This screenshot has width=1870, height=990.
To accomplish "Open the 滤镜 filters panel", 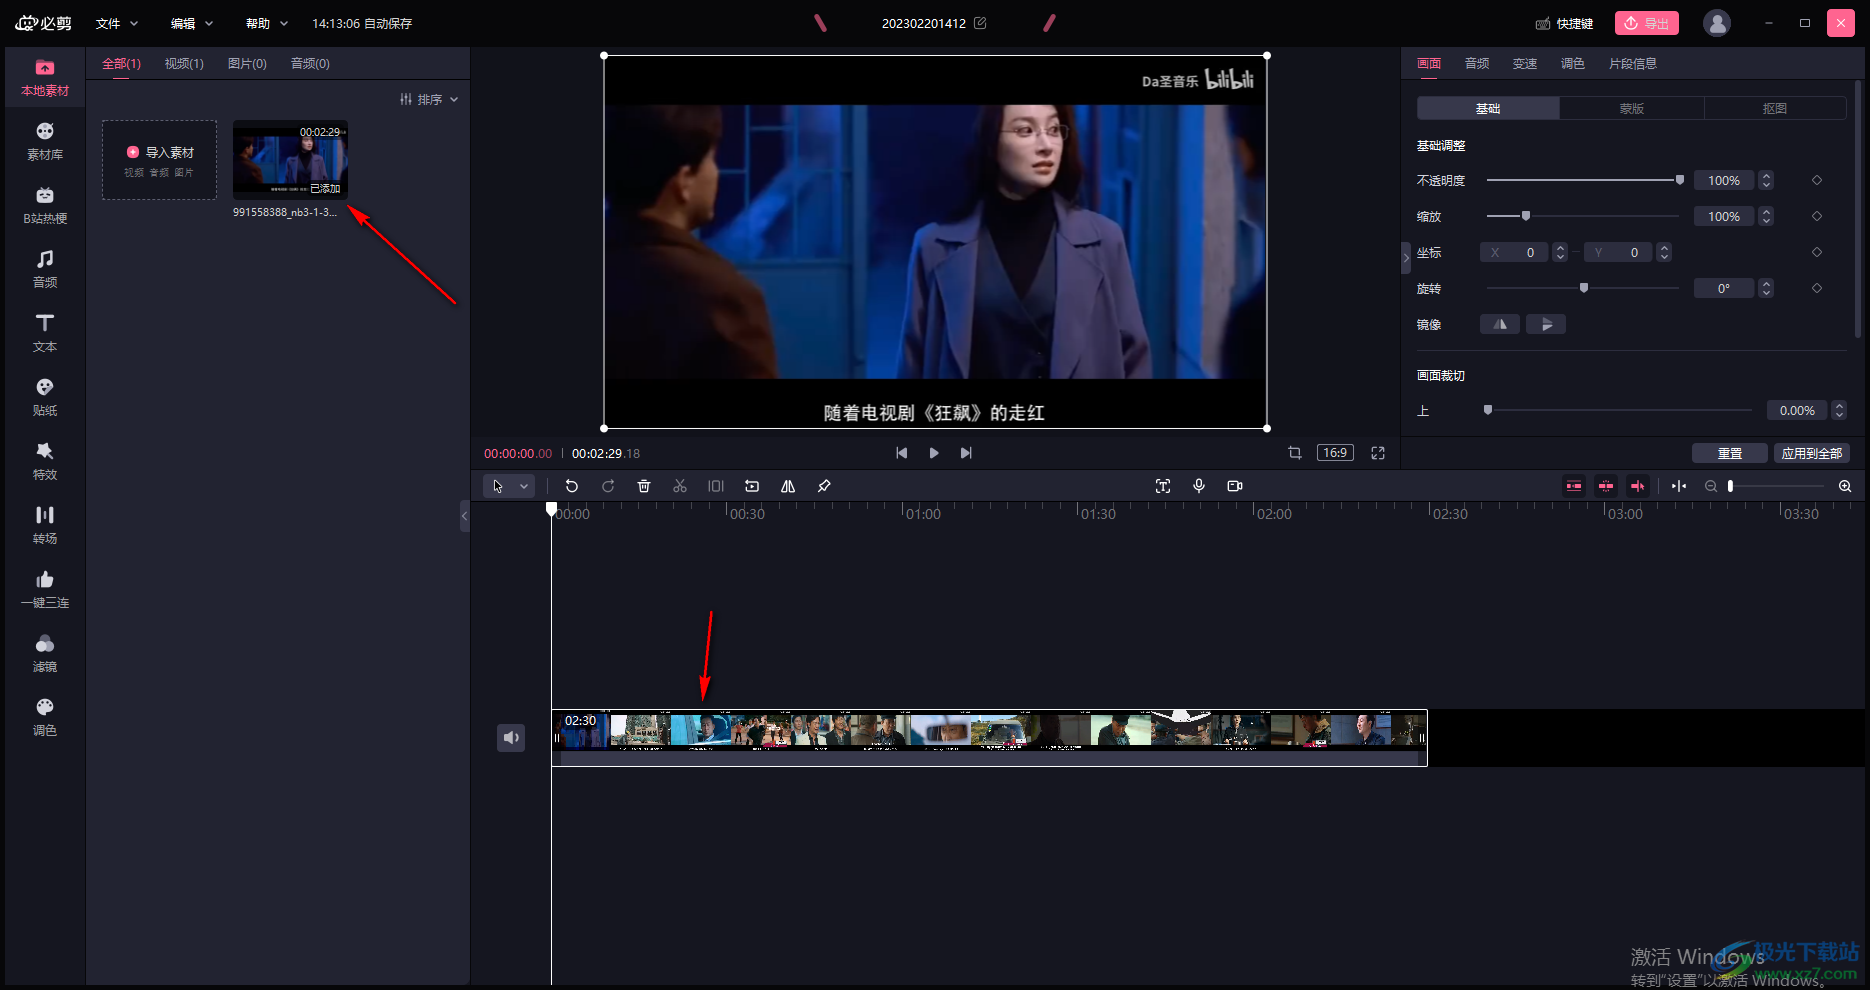I will tap(45, 654).
